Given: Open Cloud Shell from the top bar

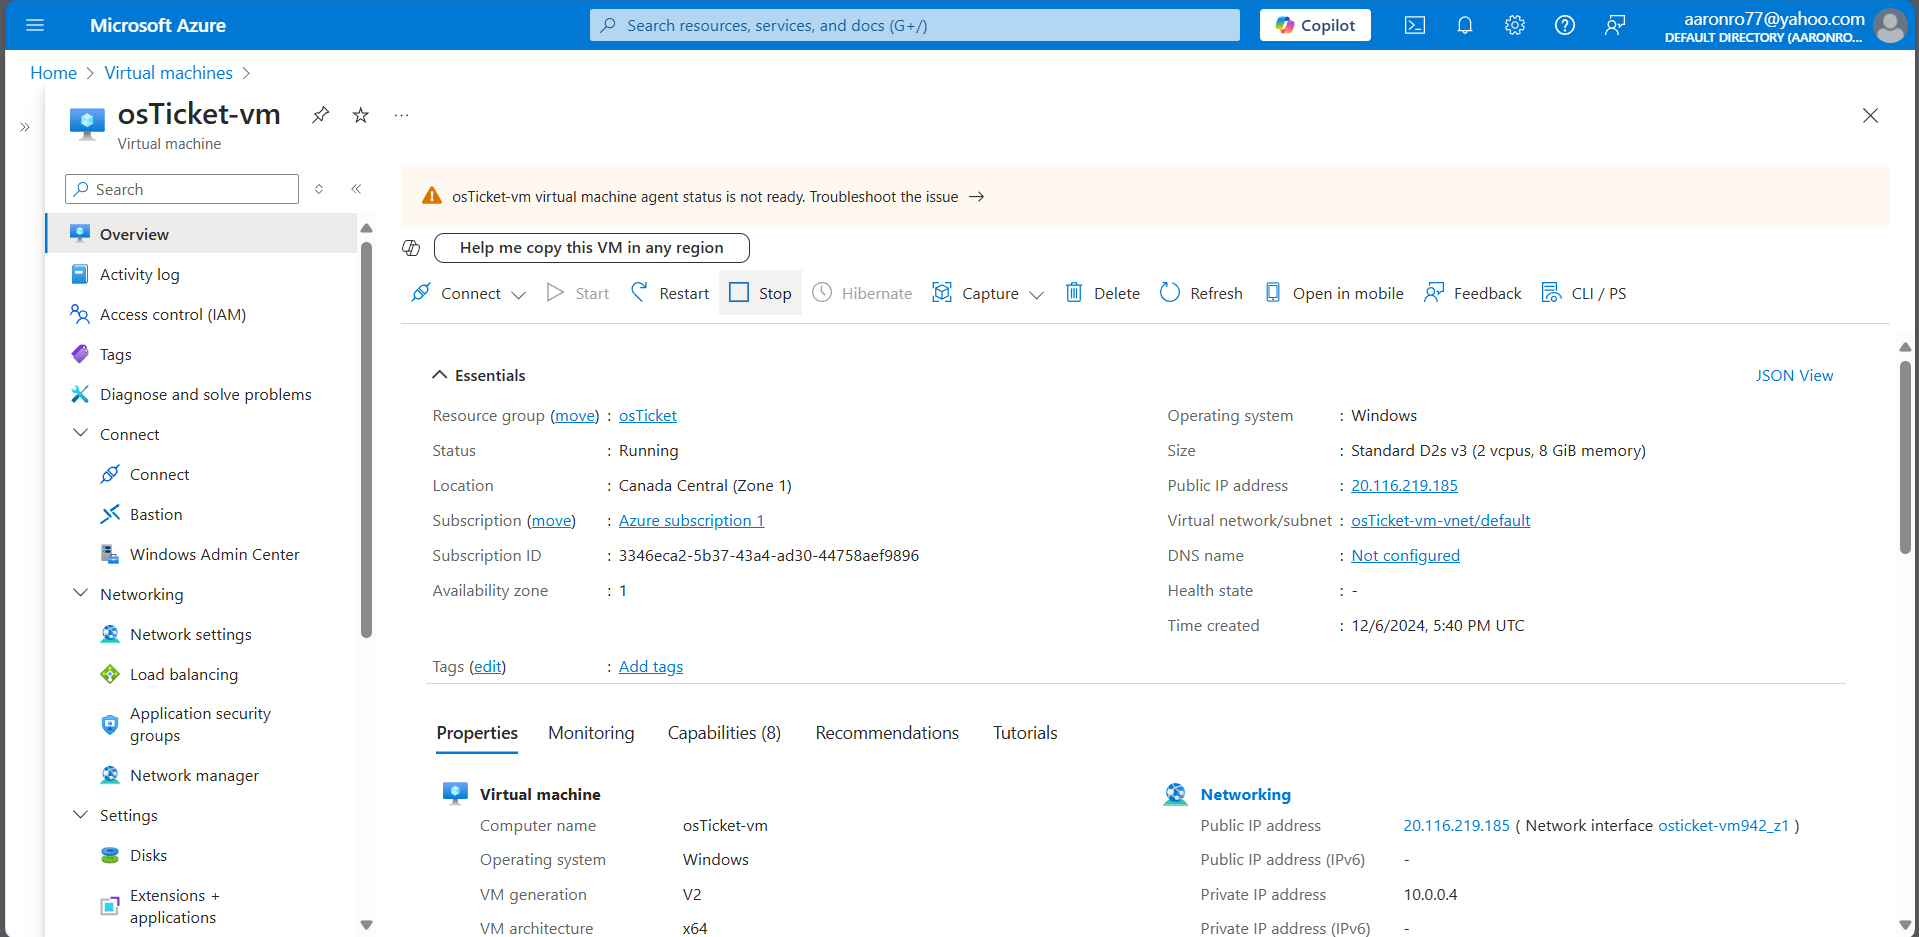Looking at the screenshot, I should 1415,25.
